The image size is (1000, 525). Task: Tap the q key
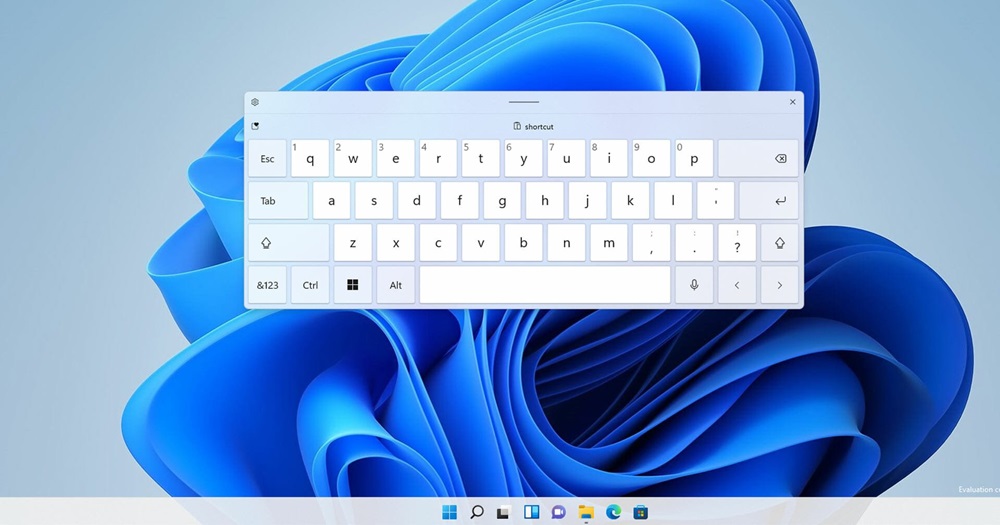coord(310,159)
